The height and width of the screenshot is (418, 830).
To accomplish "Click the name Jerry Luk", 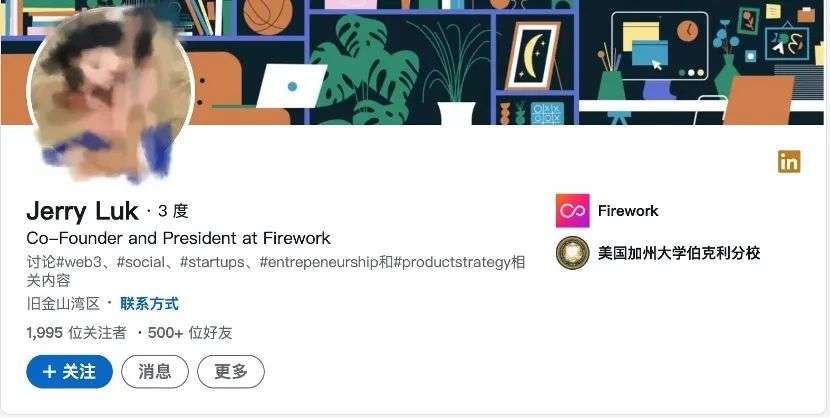I will click(x=82, y=211).
